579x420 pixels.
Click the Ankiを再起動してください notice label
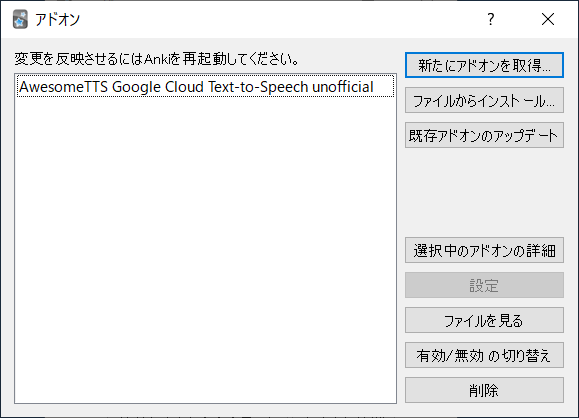coord(157,59)
